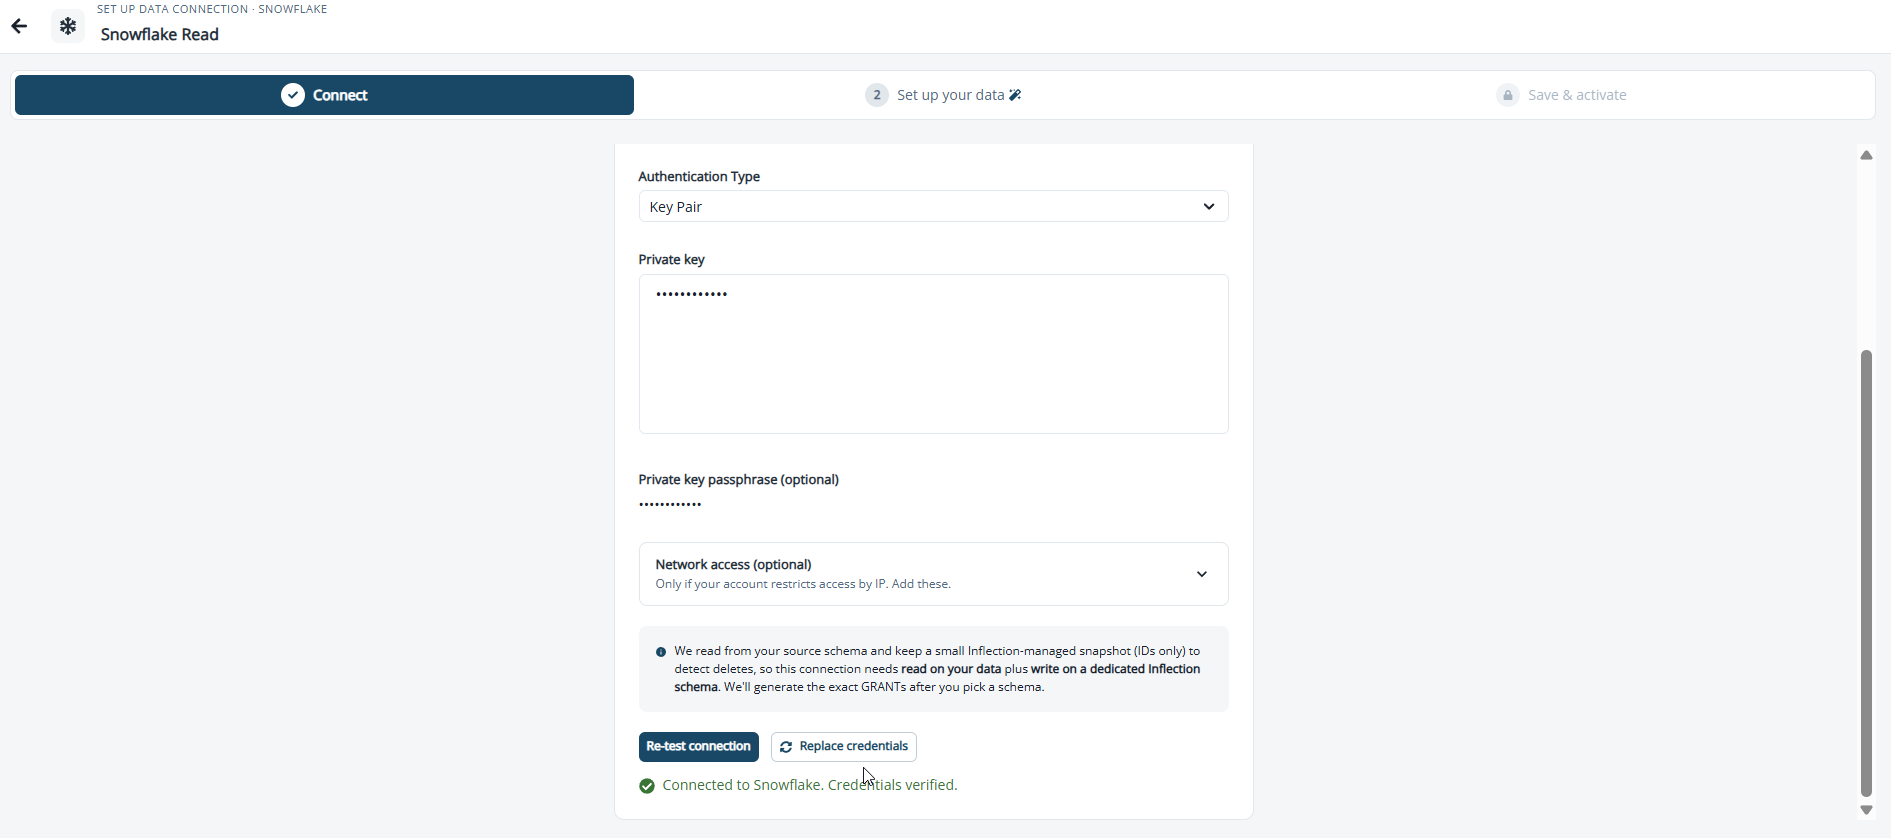Click the 'Snowflake Read' connection title
Image resolution: width=1891 pixels, height=838 pixels.
160,35
